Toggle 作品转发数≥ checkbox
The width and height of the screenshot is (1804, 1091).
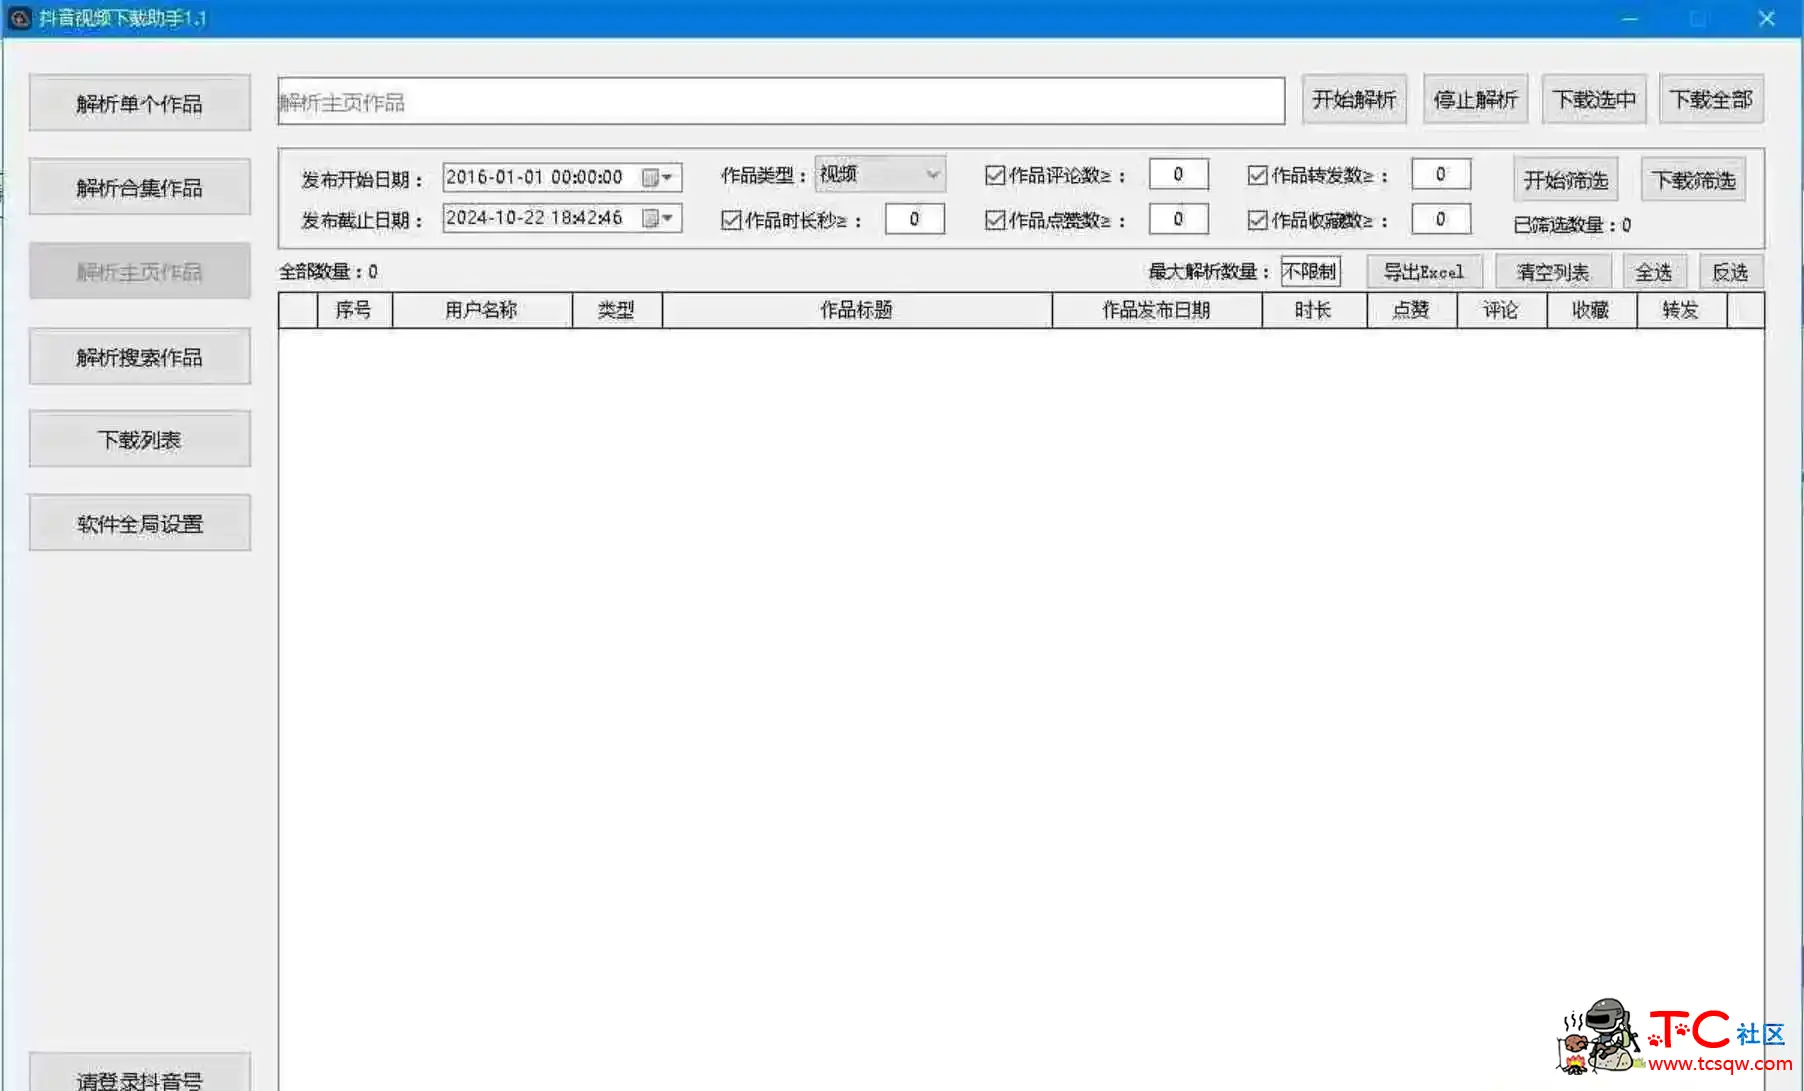(1258, 176)
